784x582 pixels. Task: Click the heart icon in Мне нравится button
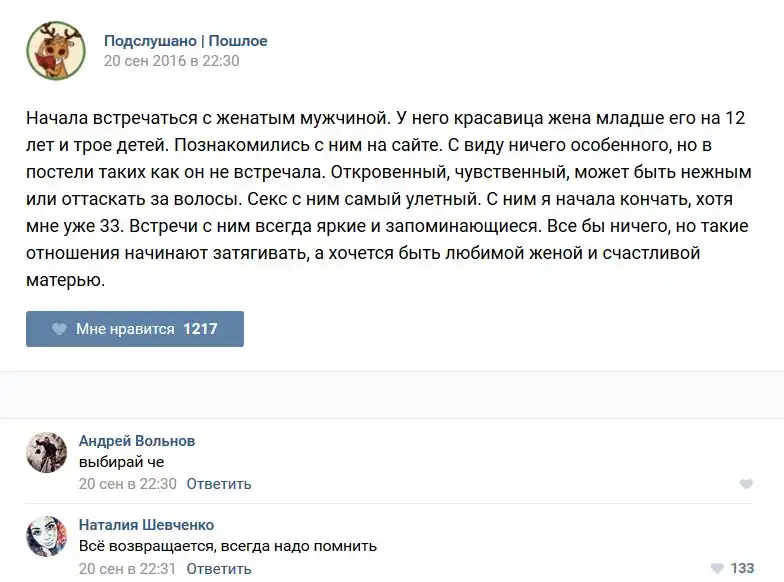[x=59, y=329]
